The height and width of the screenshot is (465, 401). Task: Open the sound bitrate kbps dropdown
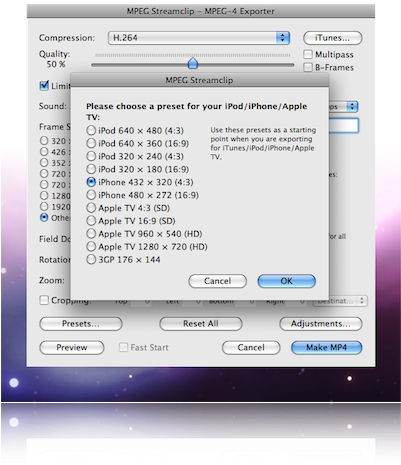(343, 107)
